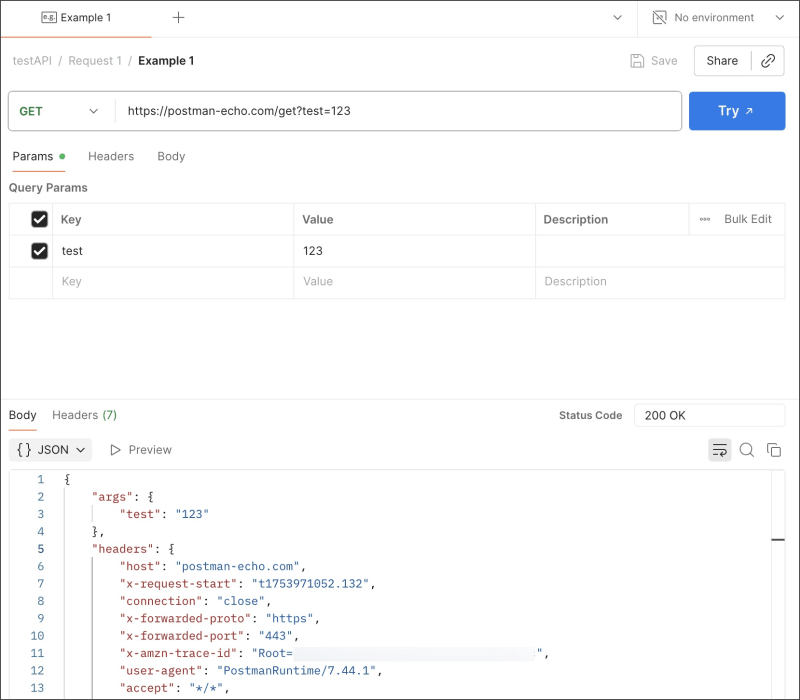Image resolution: width=800 pixels, height=700 pixels.
Task: Click the No environment icon
Action: pyautogui.click(x=660, y=18)
